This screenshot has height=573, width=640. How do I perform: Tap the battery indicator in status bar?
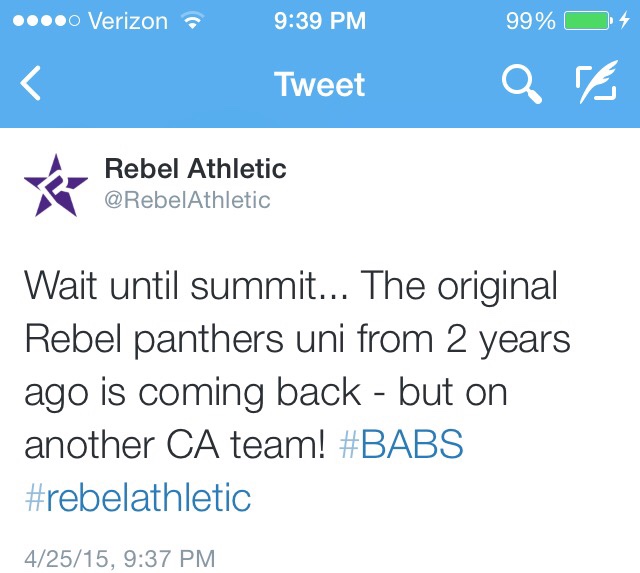pyautogui.click(x=589, y=20)
